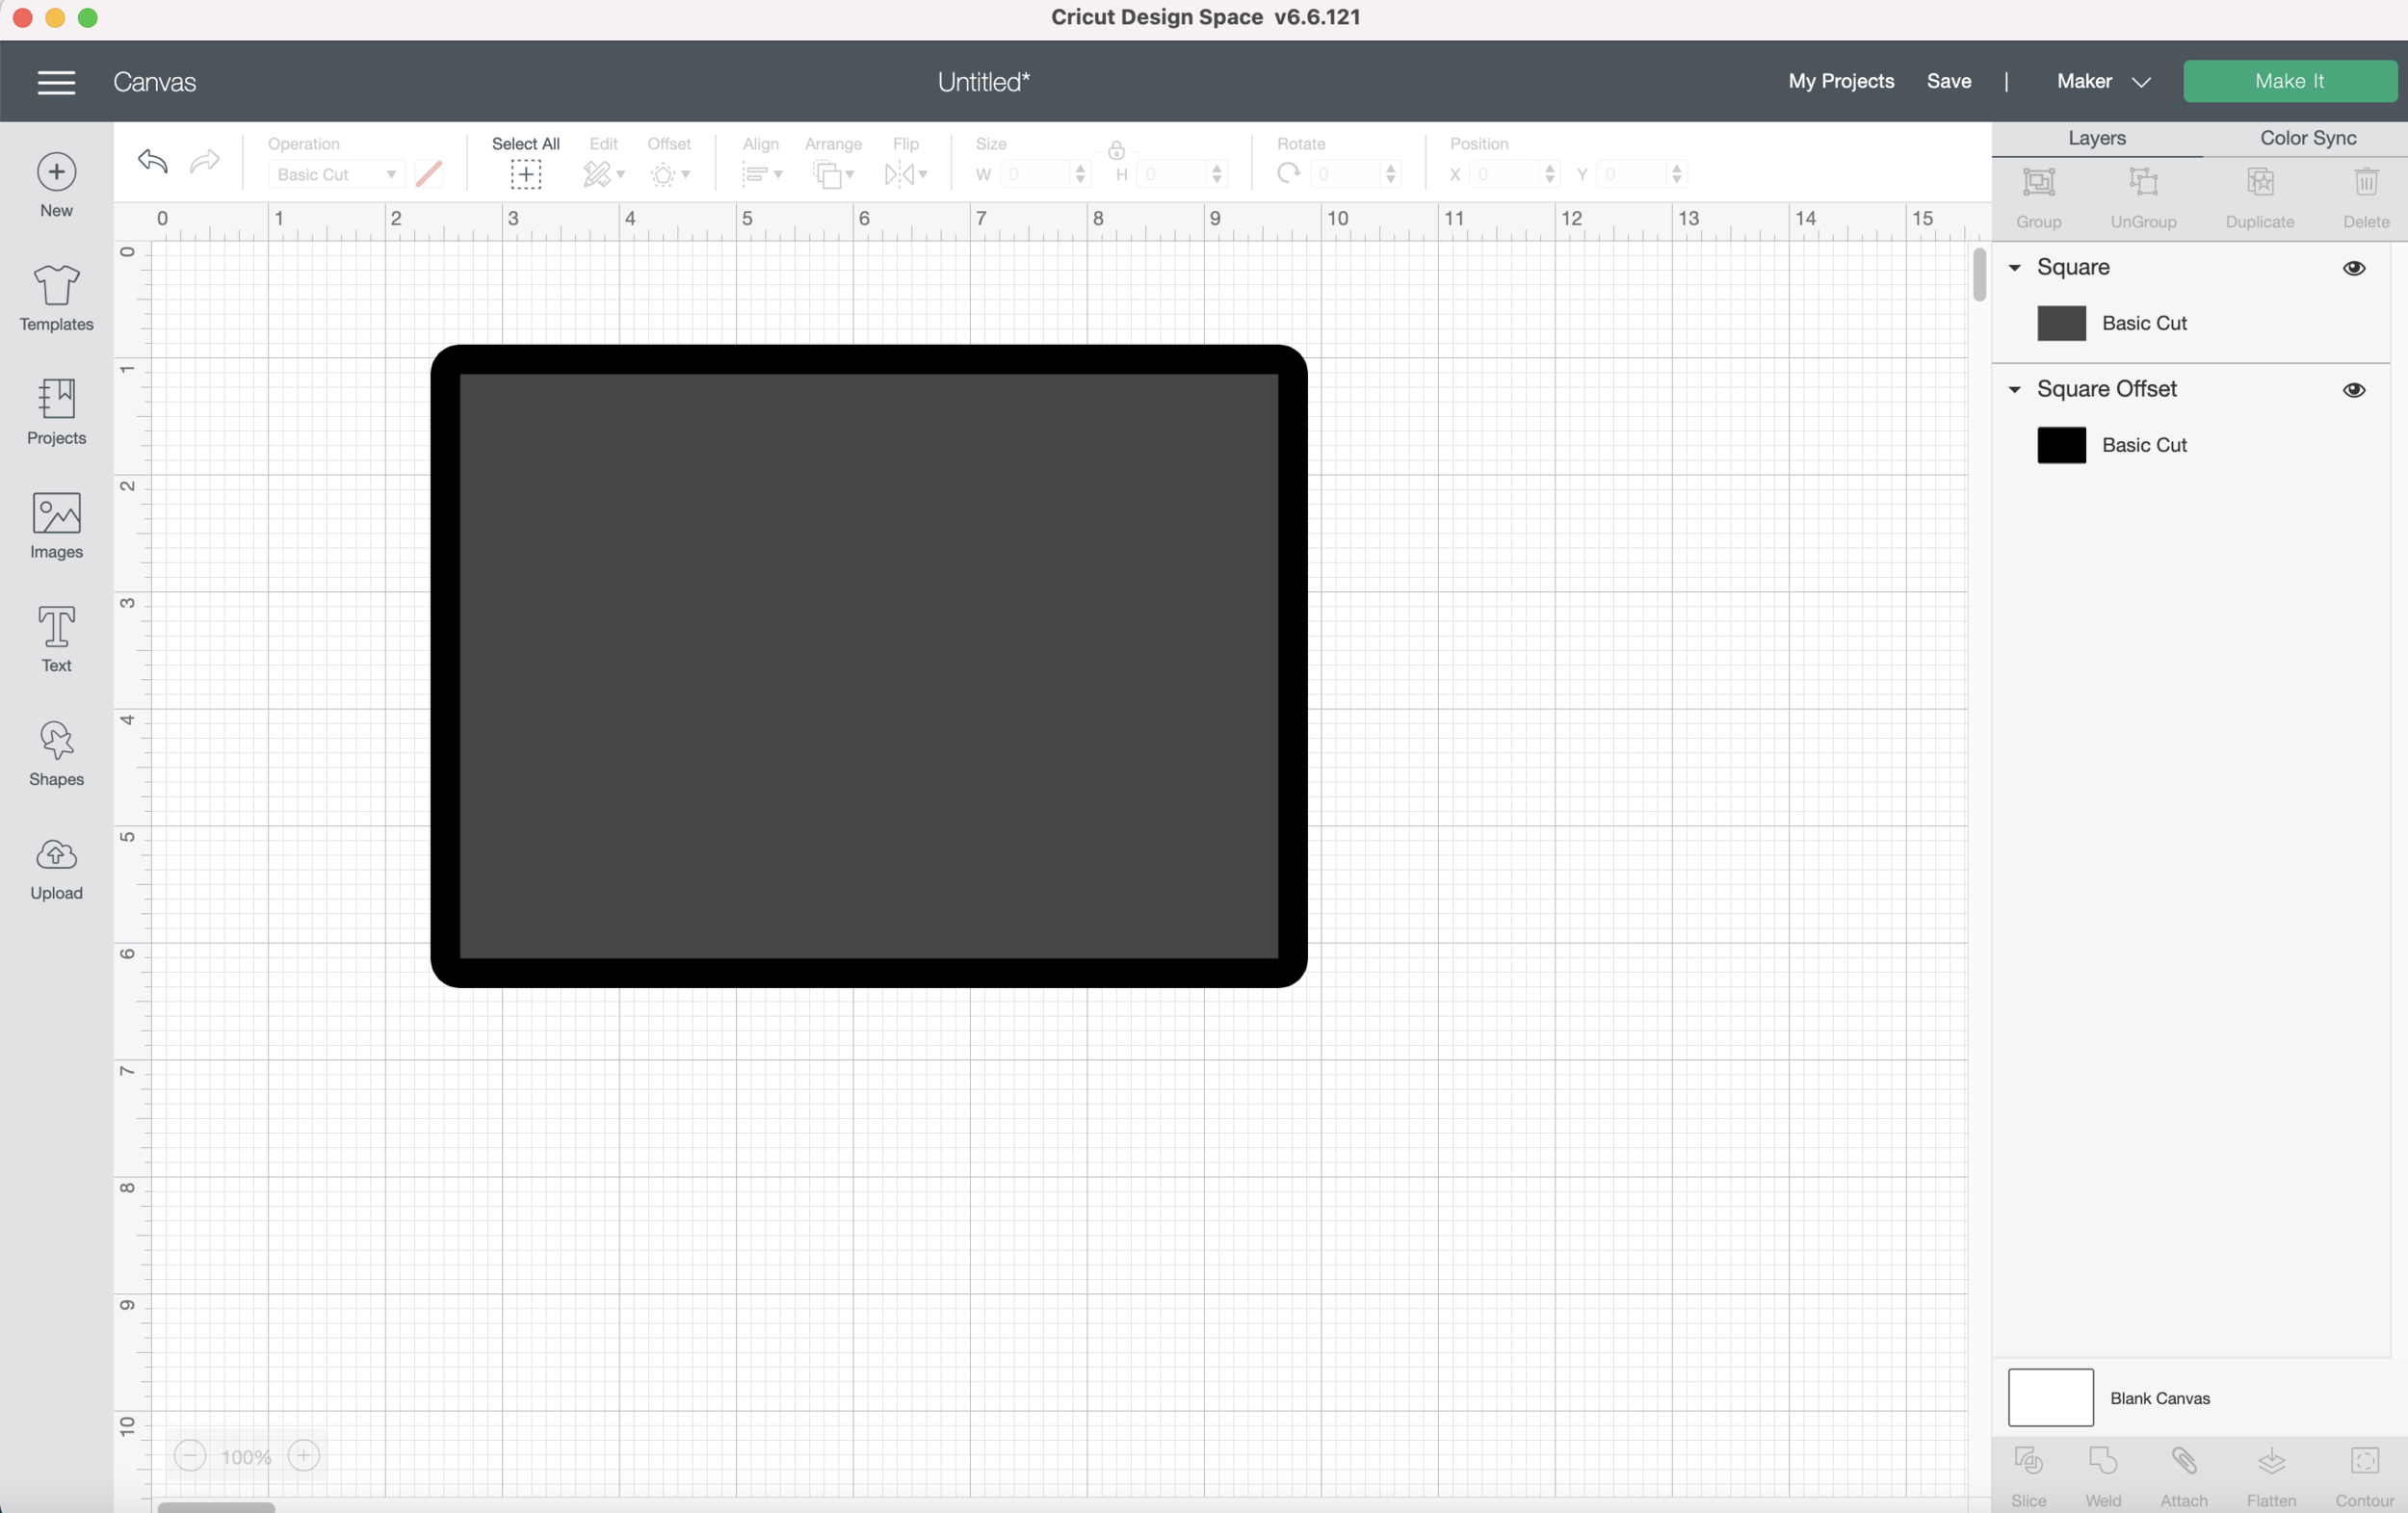Click the Undo arrow
This screenshot has width=2408, height=1513.
tap(153, 161)
